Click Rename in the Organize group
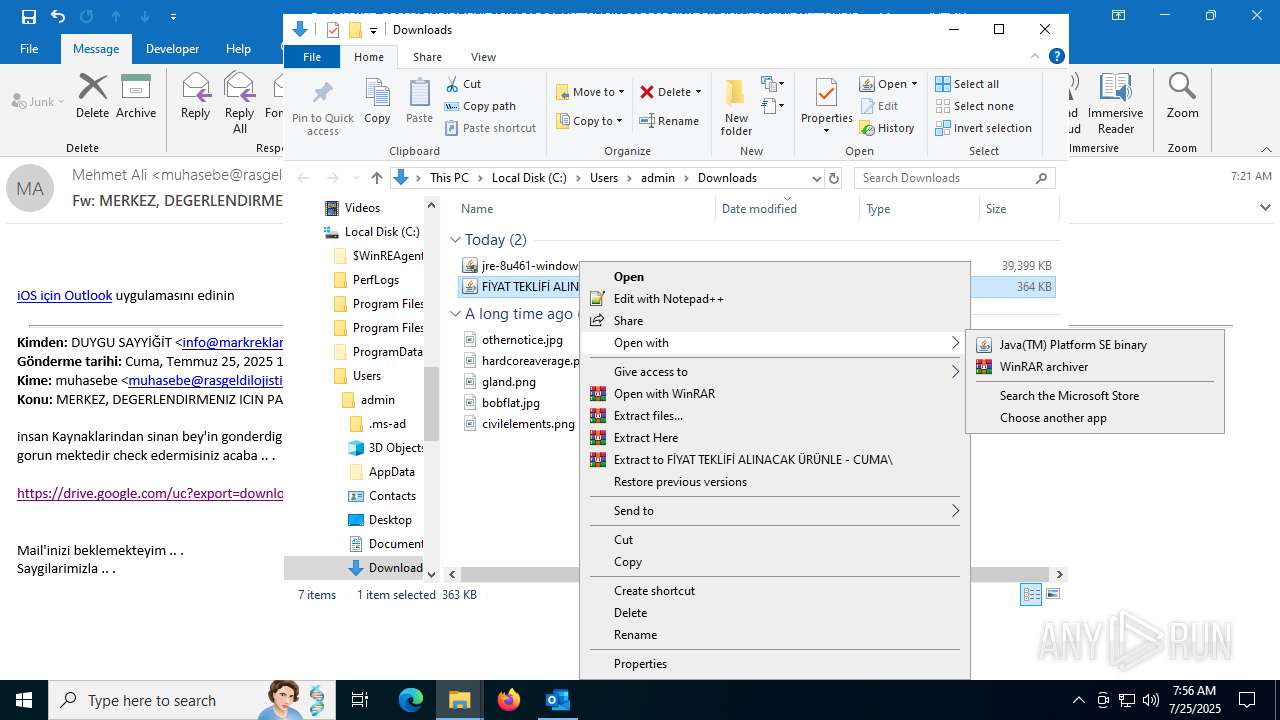 coord(669,121)
